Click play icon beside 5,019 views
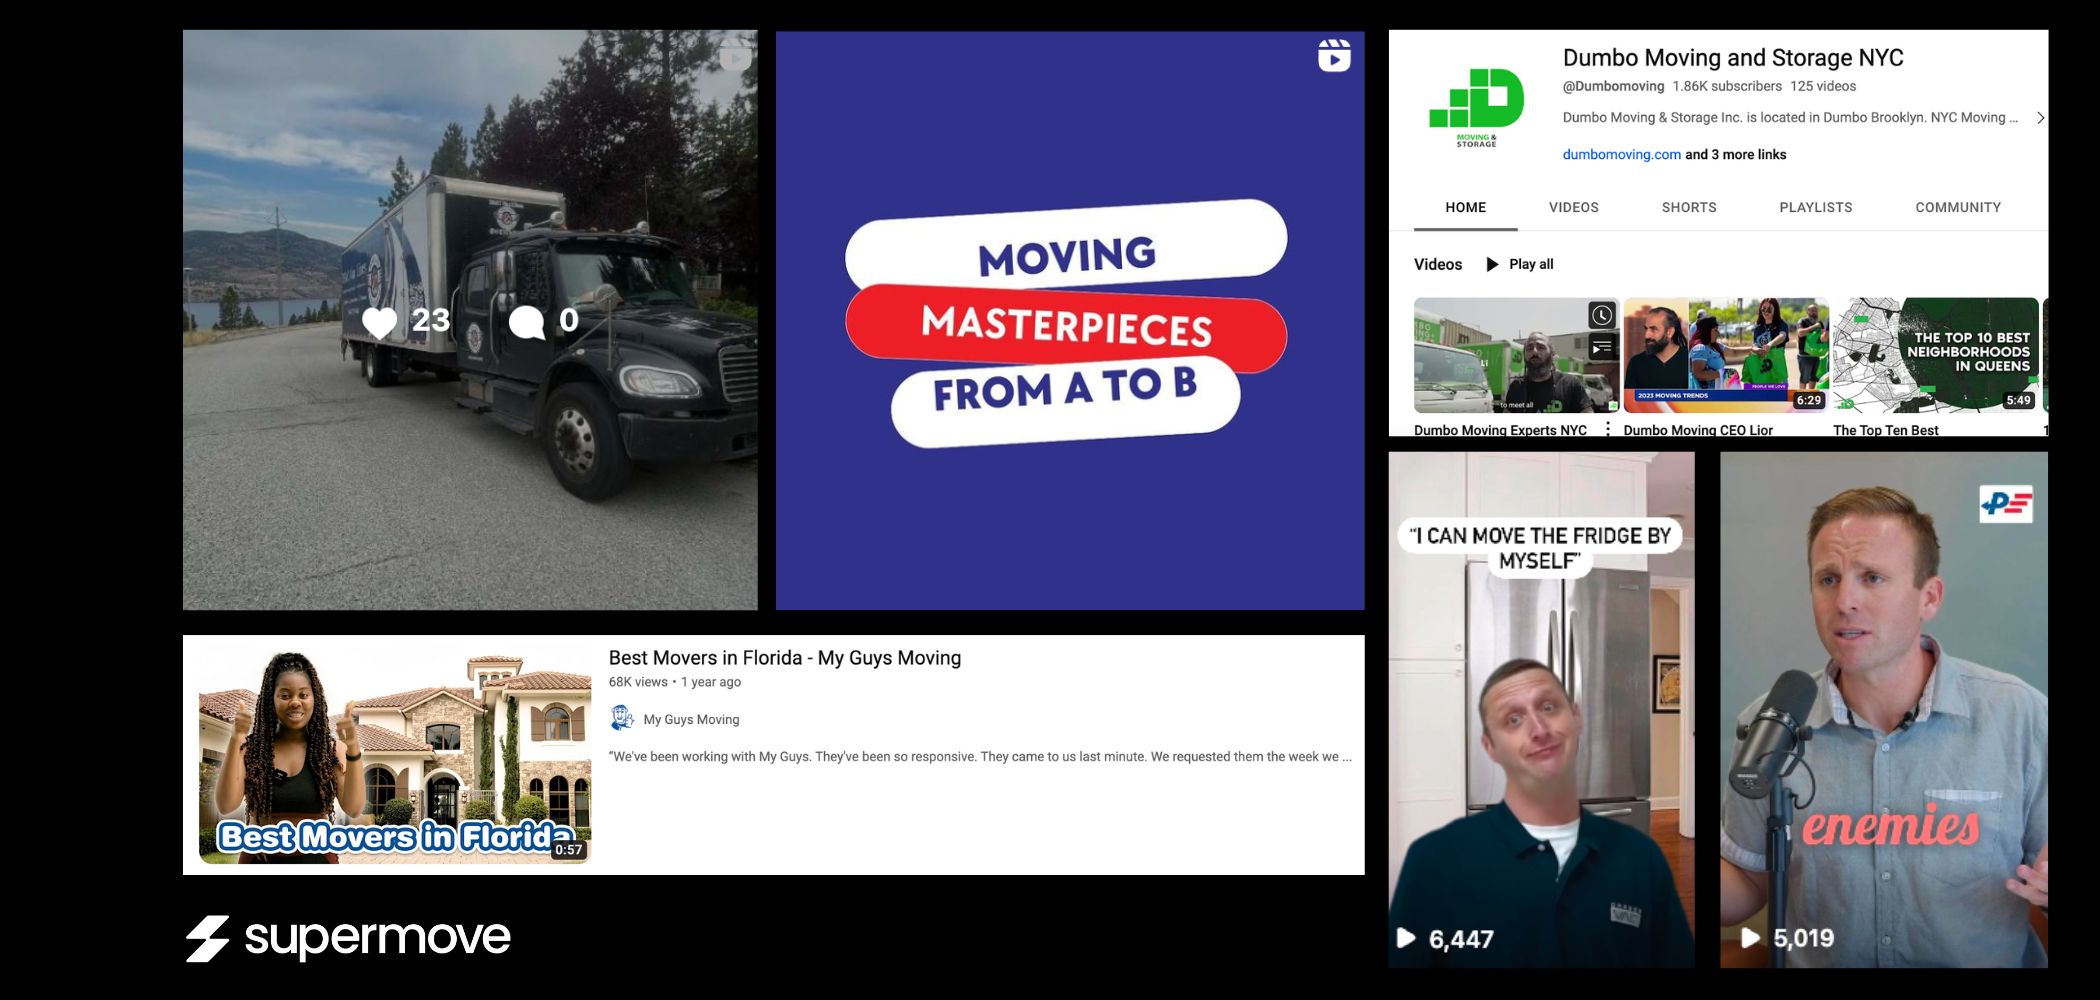Viewport: 2100px width, 1000px height. point(1750,937)
